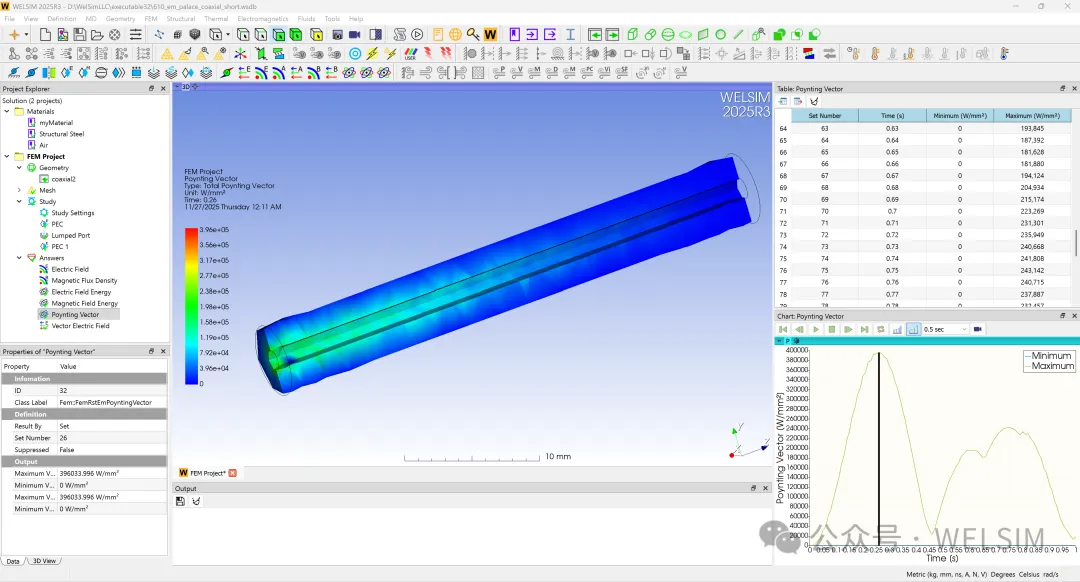1080x582 pixels.
Task: Expand the Mesh tree node
Action: click(x=19, y=190)
